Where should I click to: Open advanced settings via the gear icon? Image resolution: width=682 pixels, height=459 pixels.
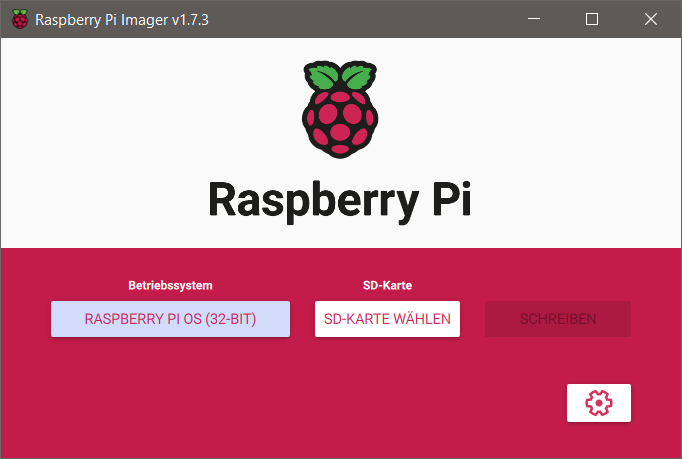click(598, 402)
